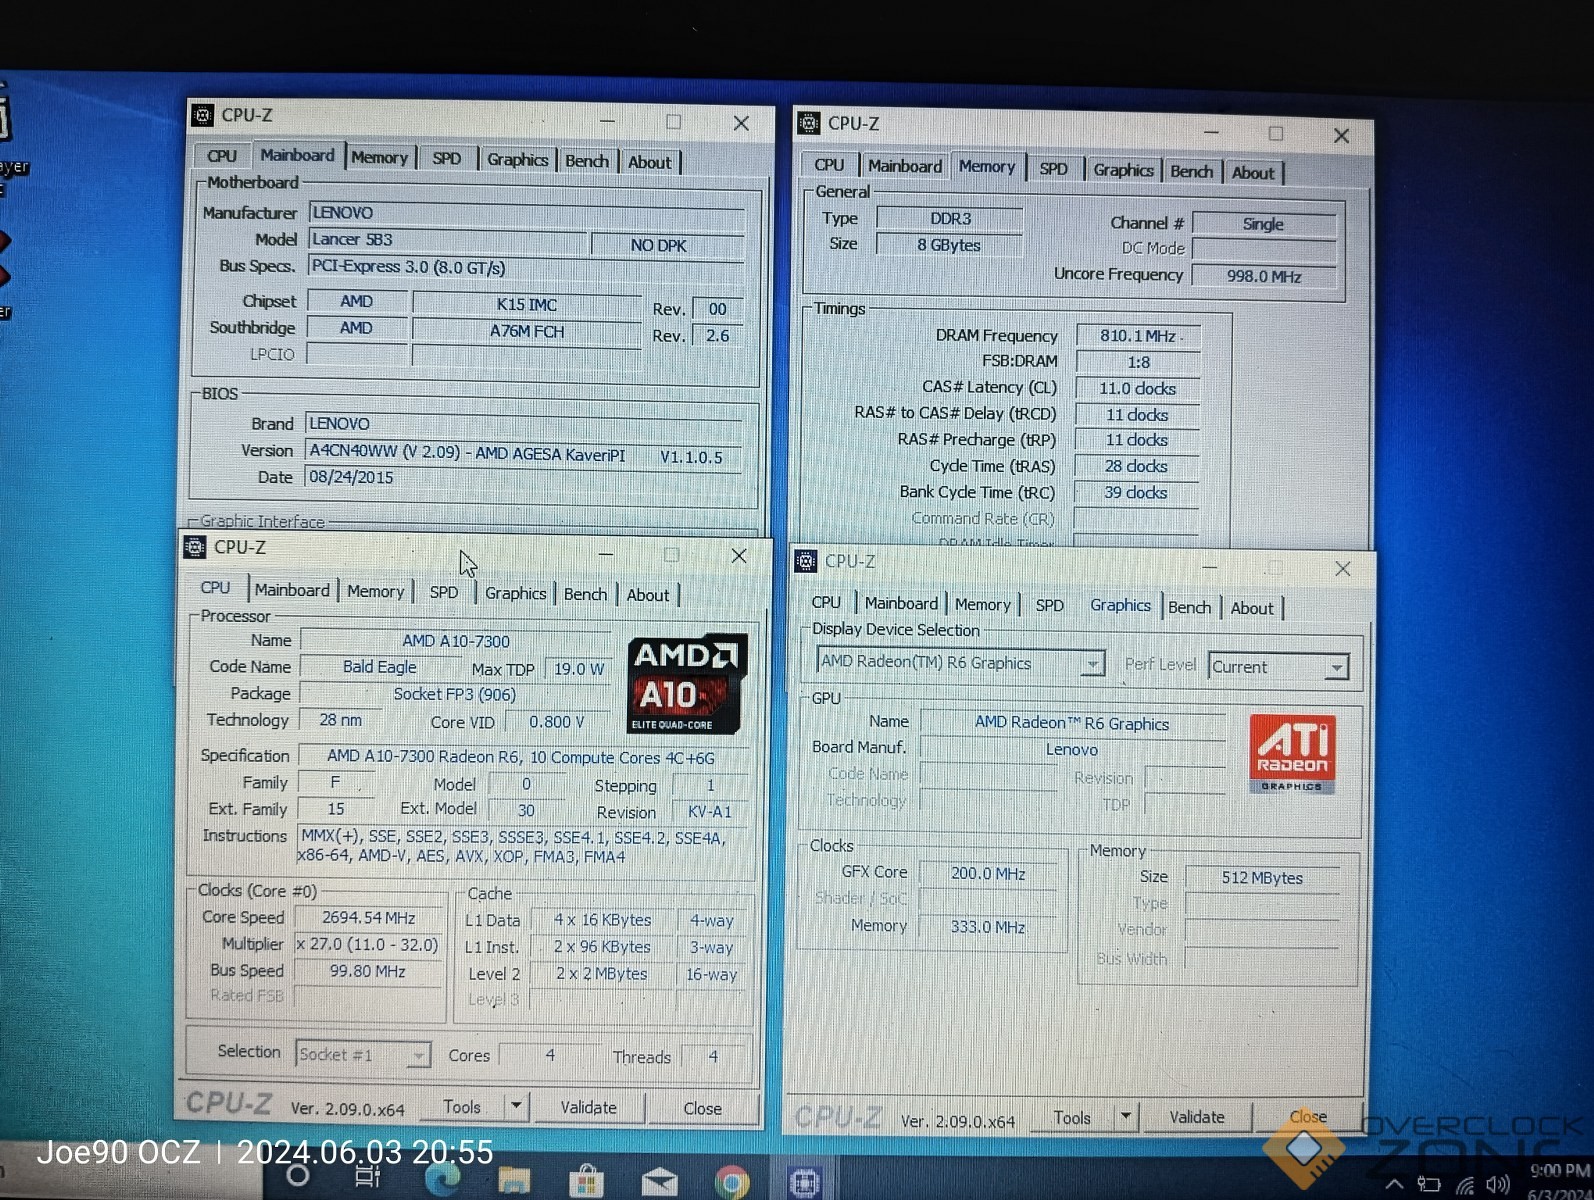
Task: Open Microsoft Store taskbar icon
Action: [x=587, y=1182]
